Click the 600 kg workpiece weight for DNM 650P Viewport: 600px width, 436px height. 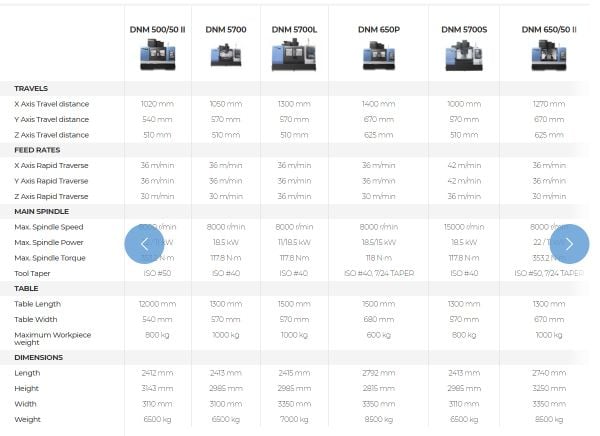pos(379,335)
